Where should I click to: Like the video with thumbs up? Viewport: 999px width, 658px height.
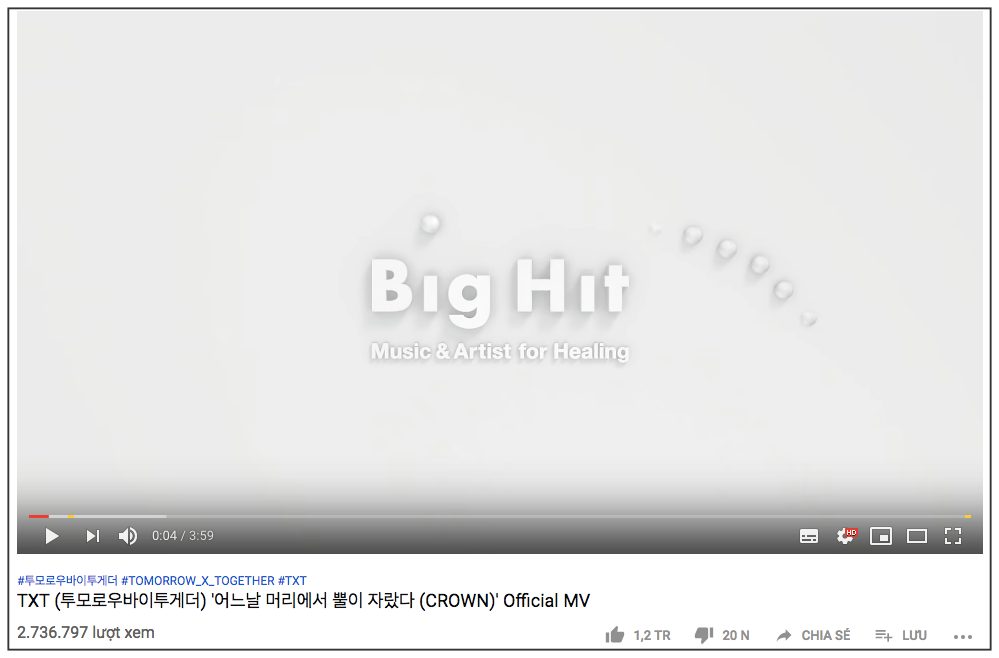tap(615, 635)
